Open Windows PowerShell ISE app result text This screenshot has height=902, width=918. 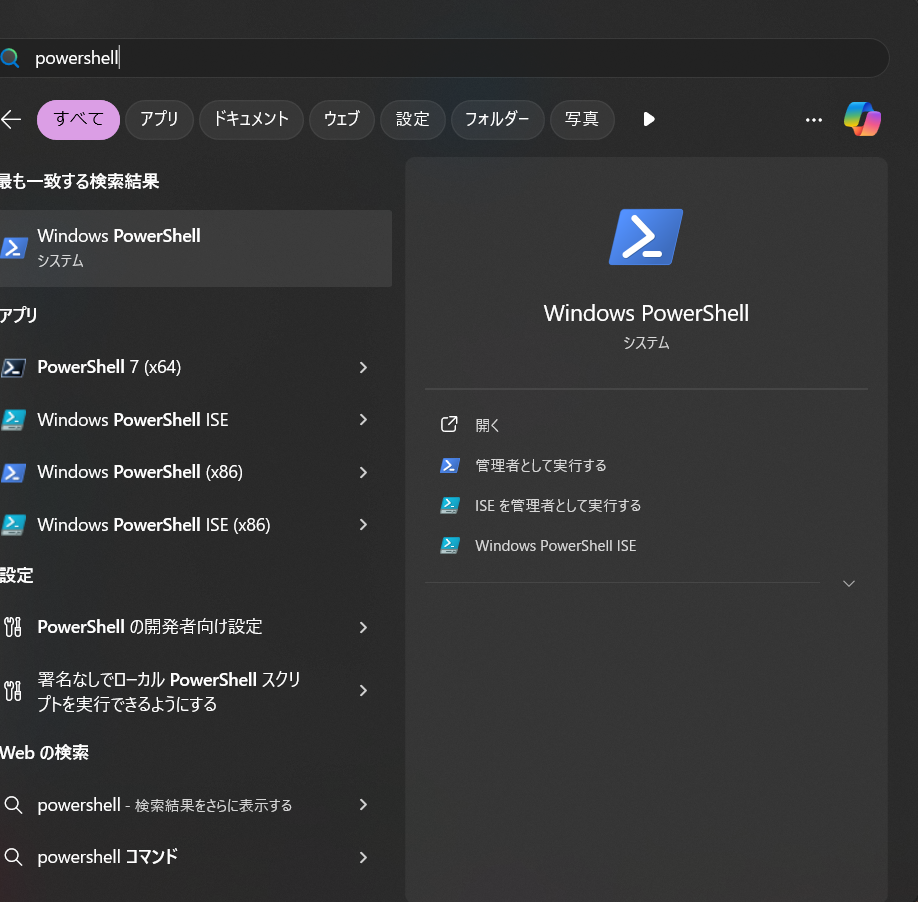click(x=133, y=420)
